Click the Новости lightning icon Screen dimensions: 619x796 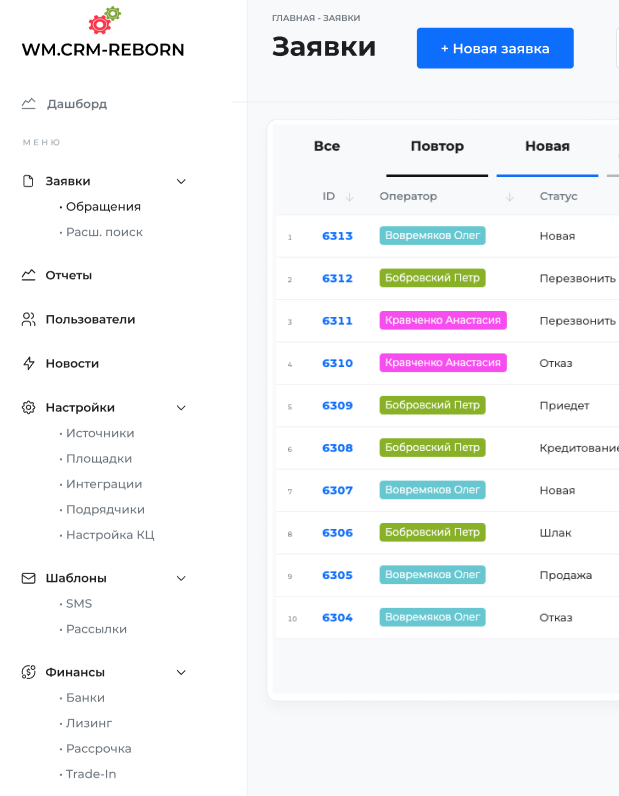[x=28, y=363]
